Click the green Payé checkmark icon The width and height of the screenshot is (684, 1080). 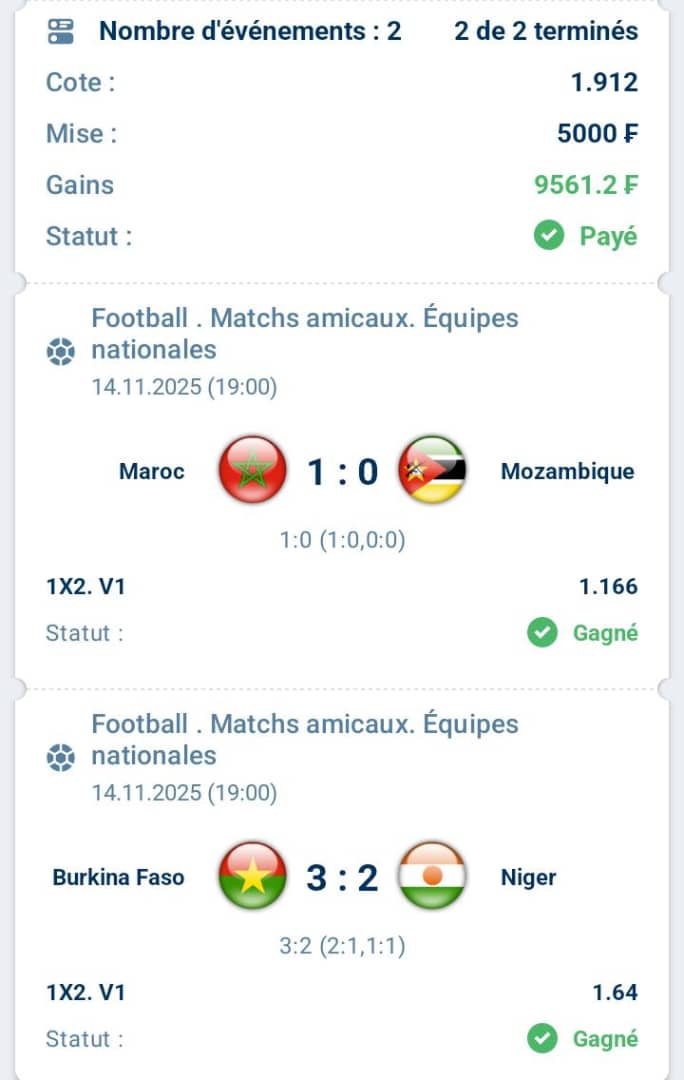548,237
